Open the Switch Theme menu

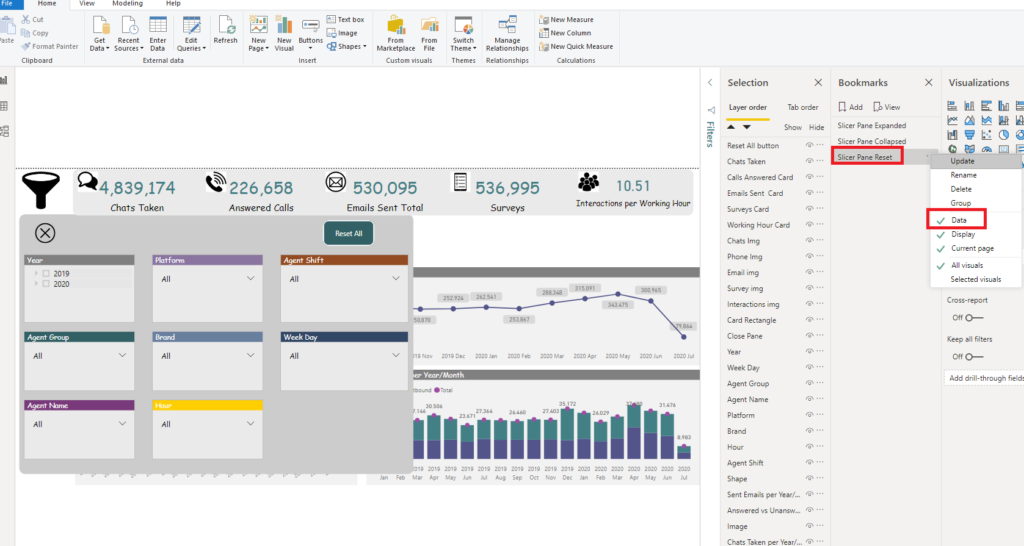click(463, 34)
